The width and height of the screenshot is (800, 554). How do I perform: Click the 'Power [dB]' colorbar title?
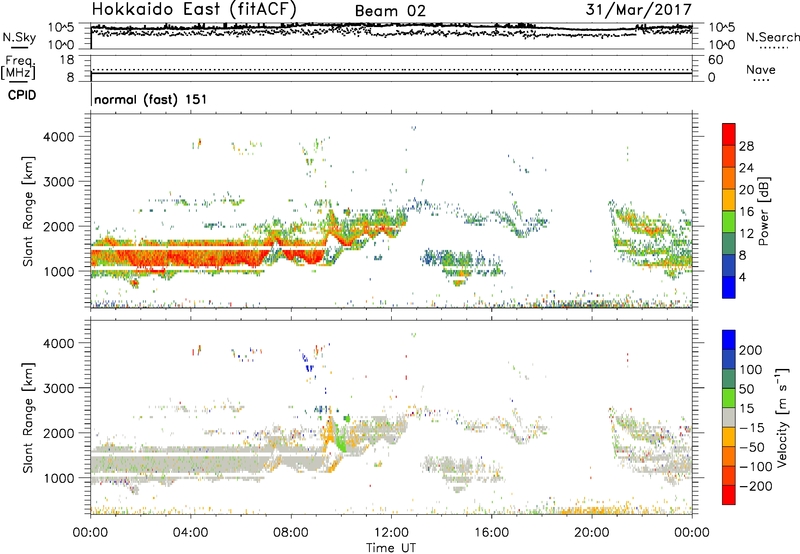pyautogui.click(x=764, y=211)
